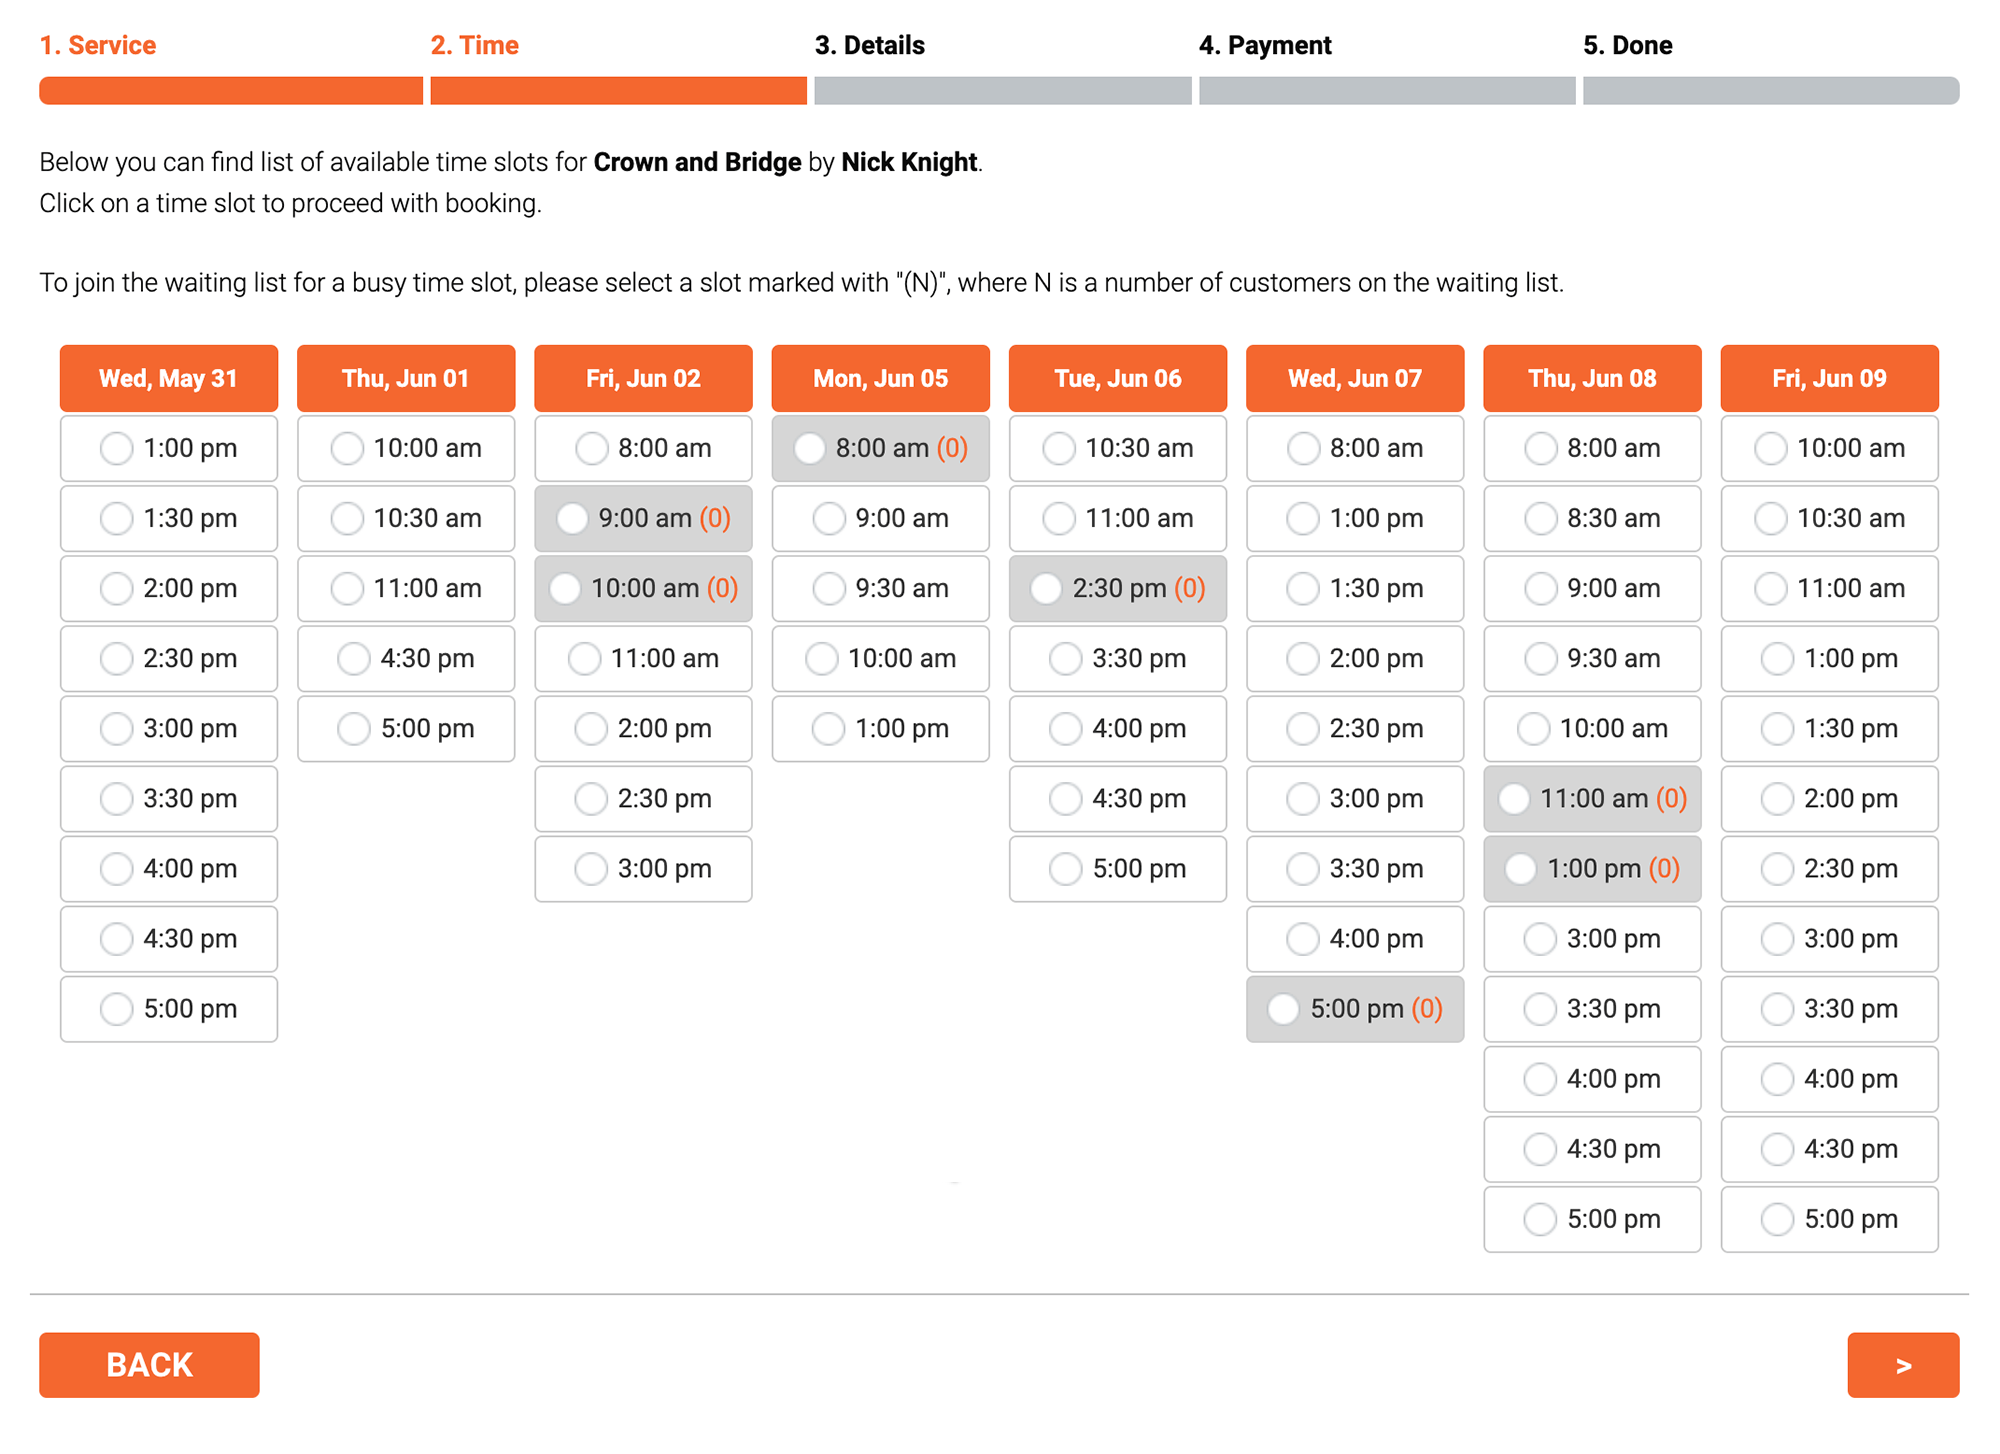Go to next week with > button
The height and width of the screenshot is (1454, 2000).
point(1903,1364)
